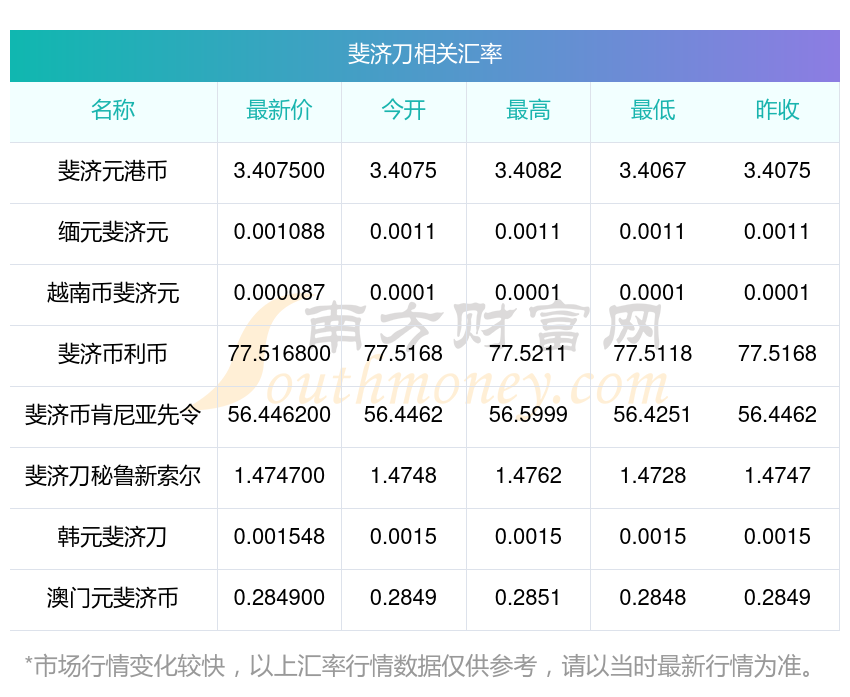Open the 澳门元斐济币 currency pair

click(113, 598)
